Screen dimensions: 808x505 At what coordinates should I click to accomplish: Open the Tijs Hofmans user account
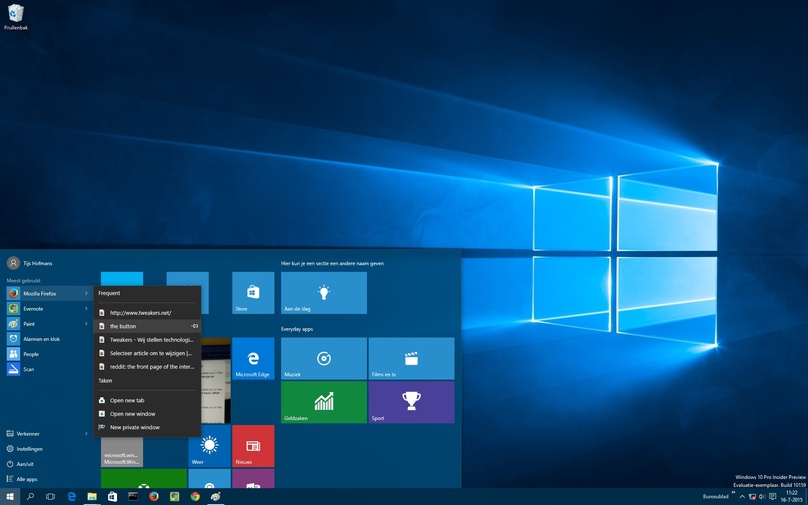coord(30,263)
